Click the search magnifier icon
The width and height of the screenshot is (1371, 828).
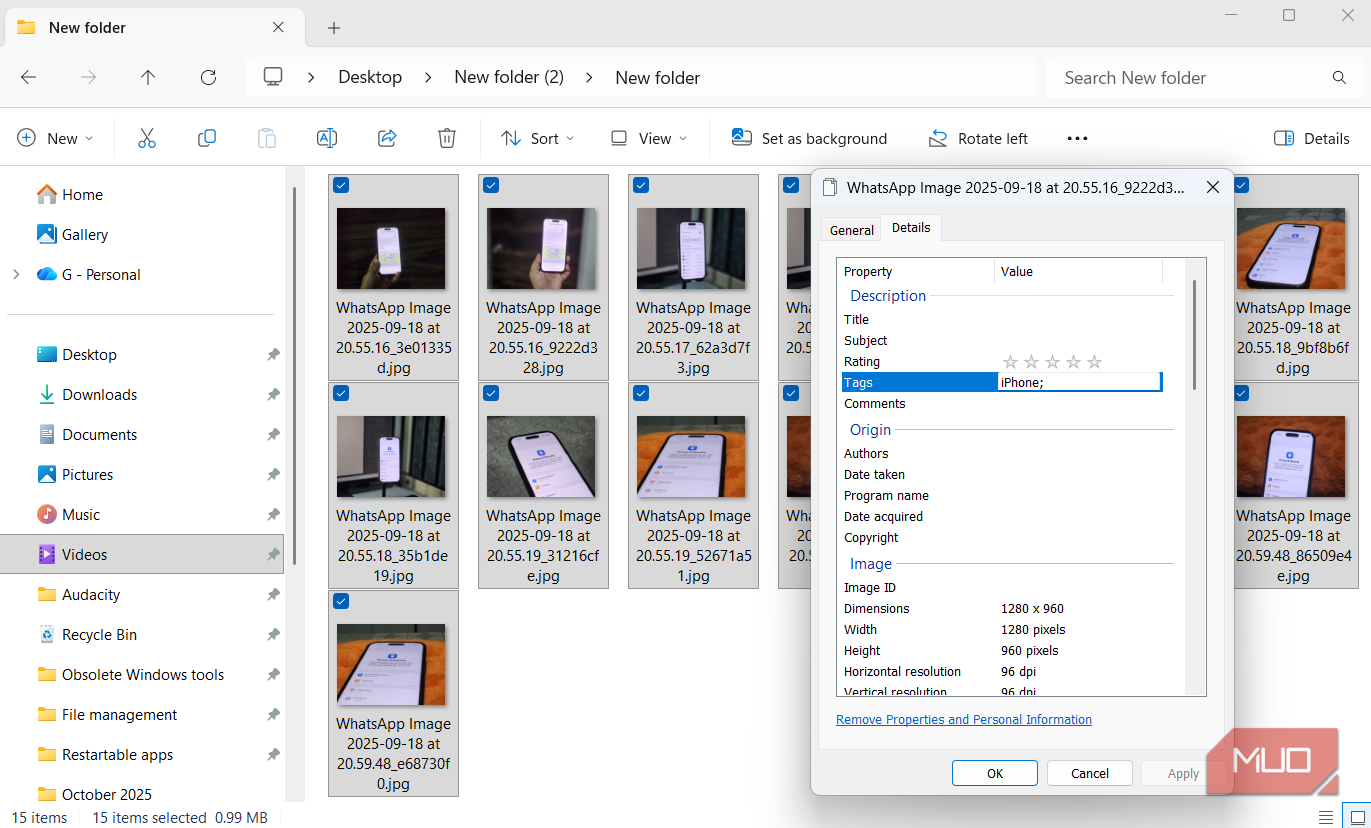tap(1339, 77)
